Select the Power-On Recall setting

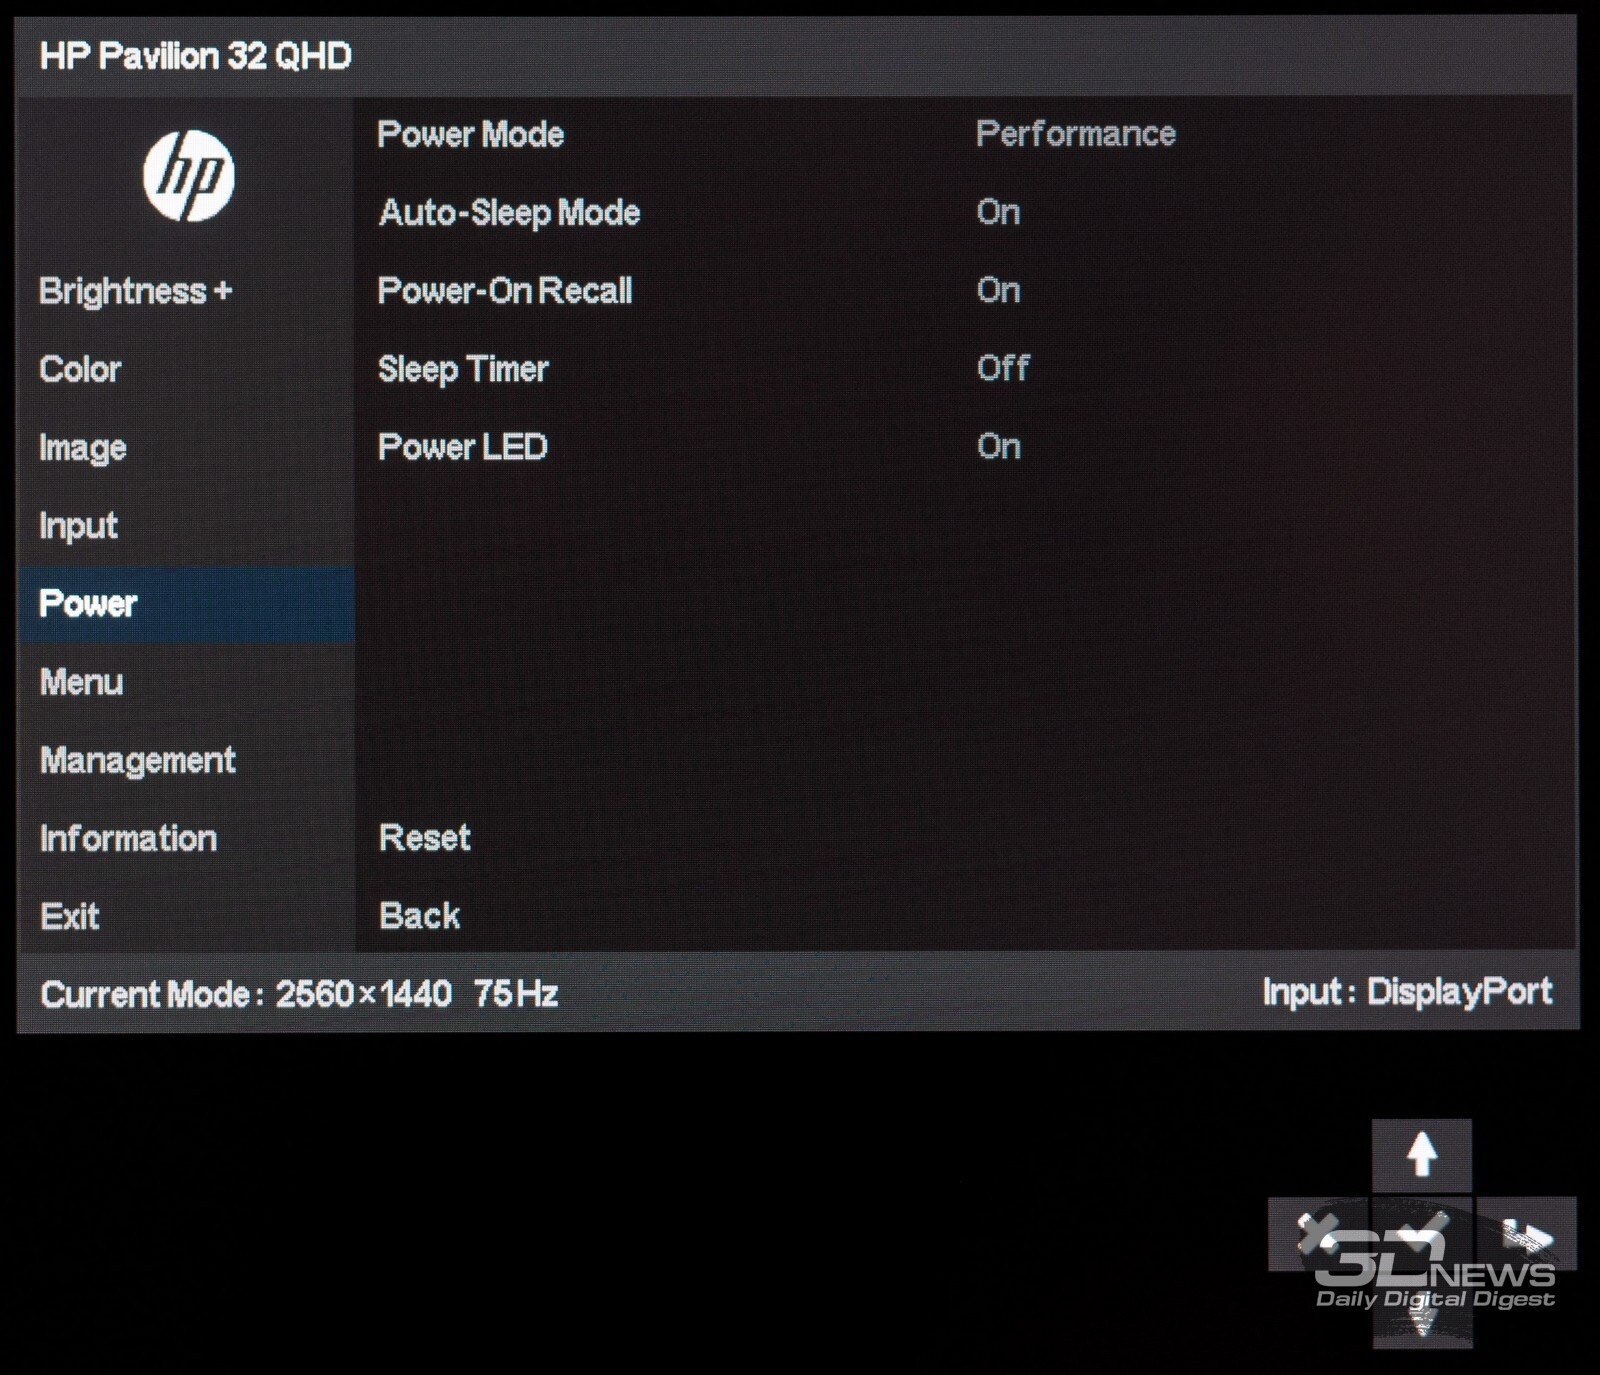coord(505,291)
